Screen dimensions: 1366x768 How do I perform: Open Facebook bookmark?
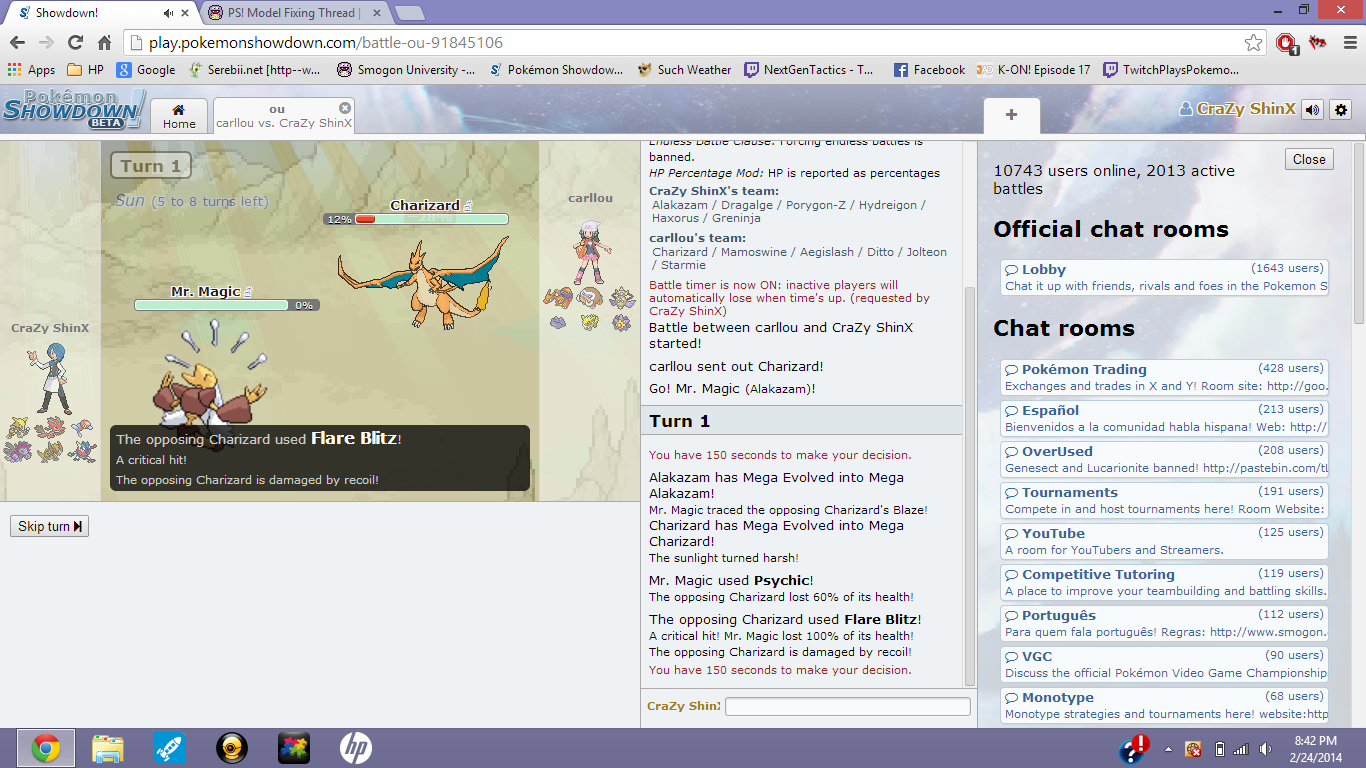pyautogui.click(x=929, y=70)
